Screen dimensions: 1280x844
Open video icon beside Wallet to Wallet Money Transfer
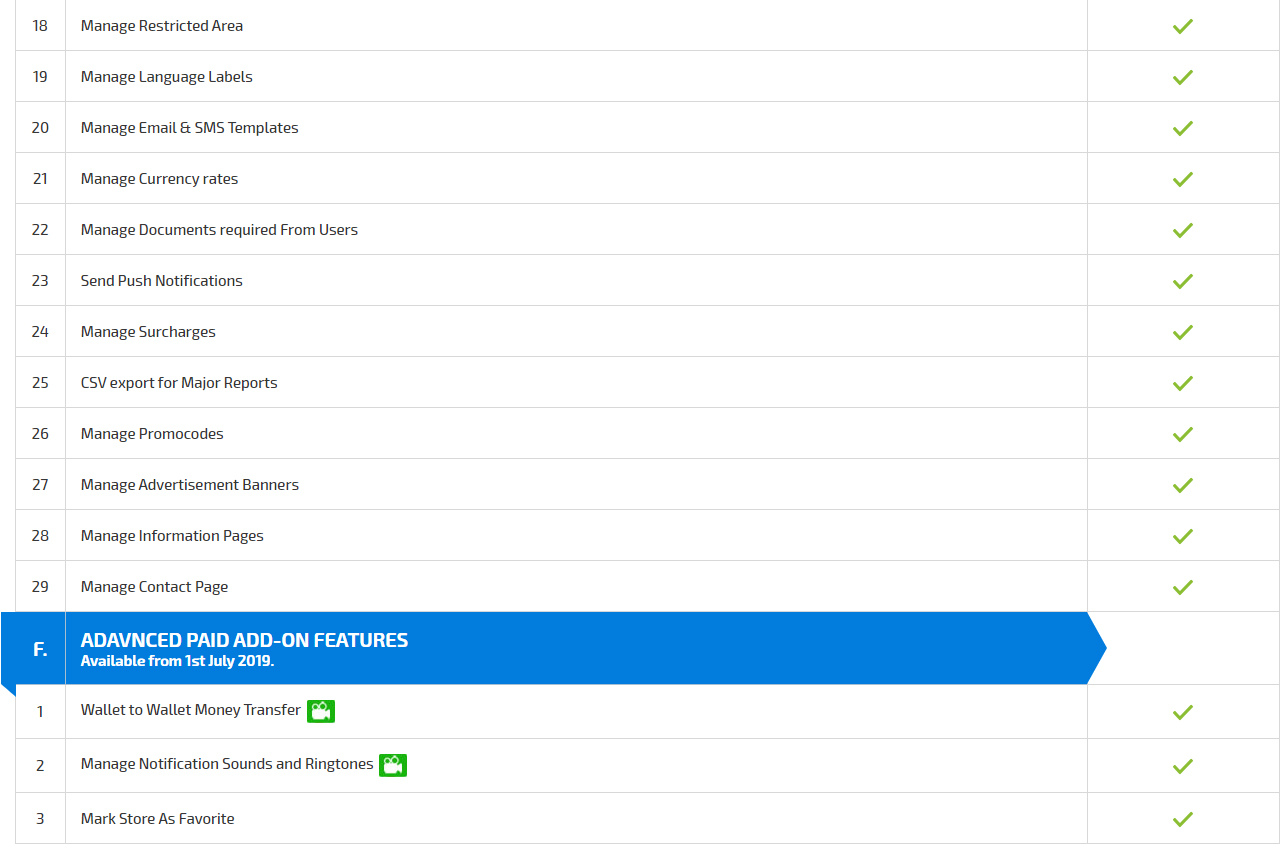[321, 711]
